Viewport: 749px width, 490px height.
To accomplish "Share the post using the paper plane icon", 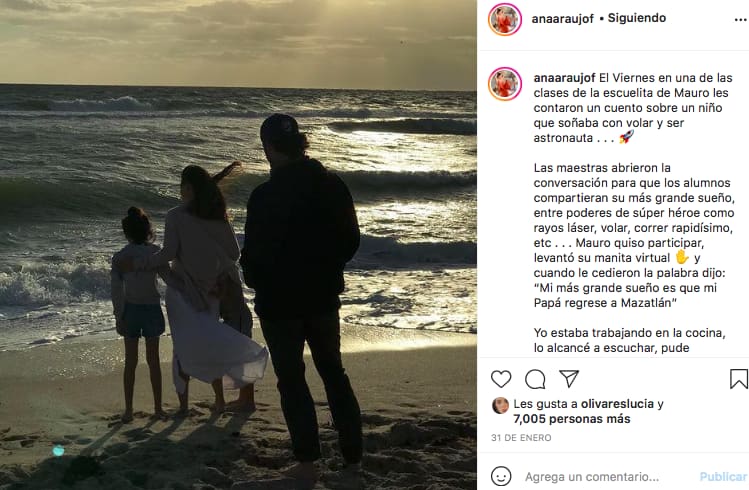I will click(569, 379).
